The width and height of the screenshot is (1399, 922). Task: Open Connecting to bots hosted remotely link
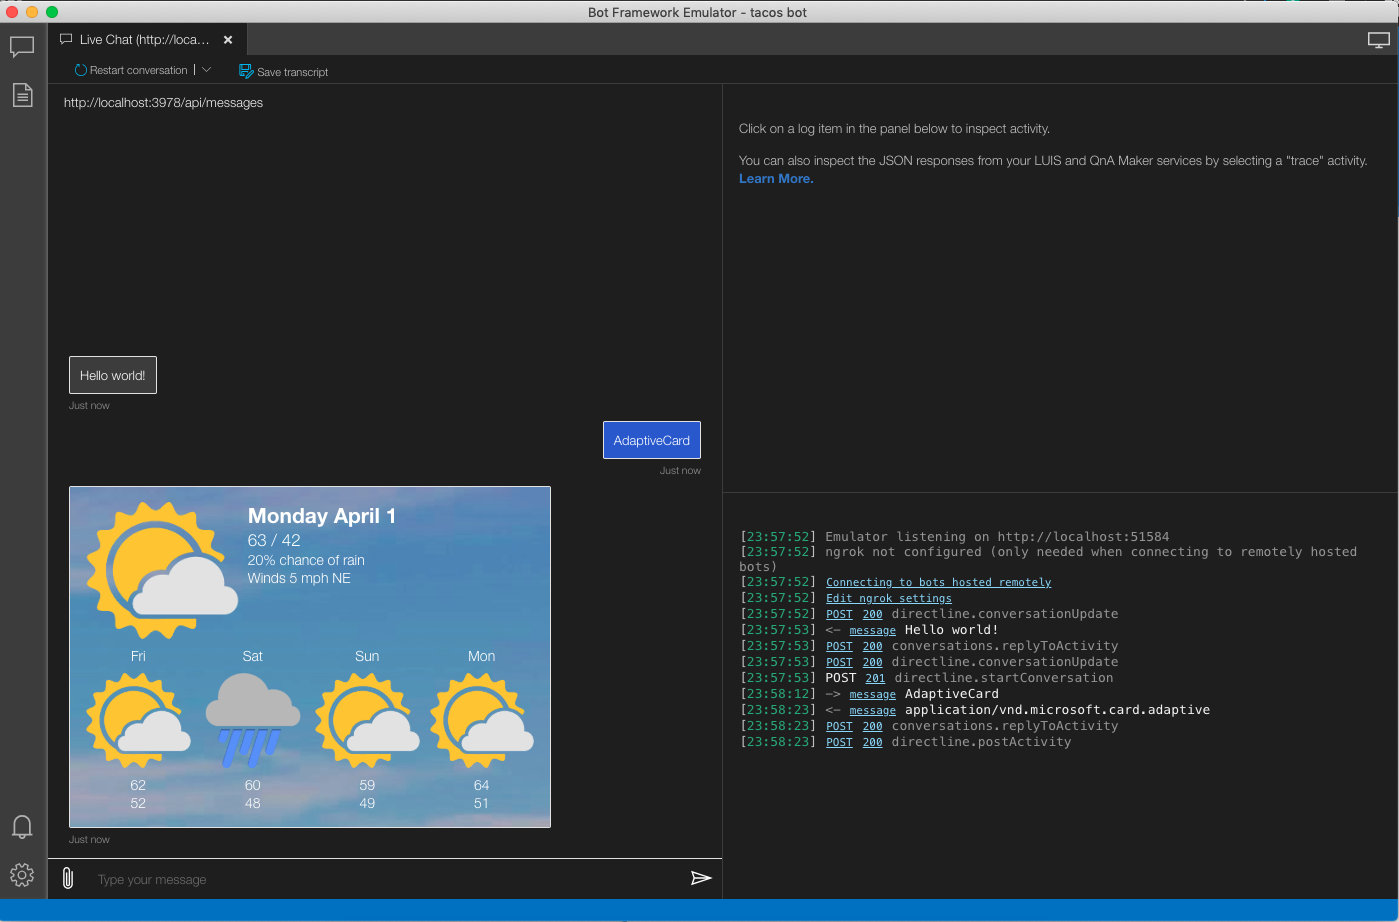[938, 582]
